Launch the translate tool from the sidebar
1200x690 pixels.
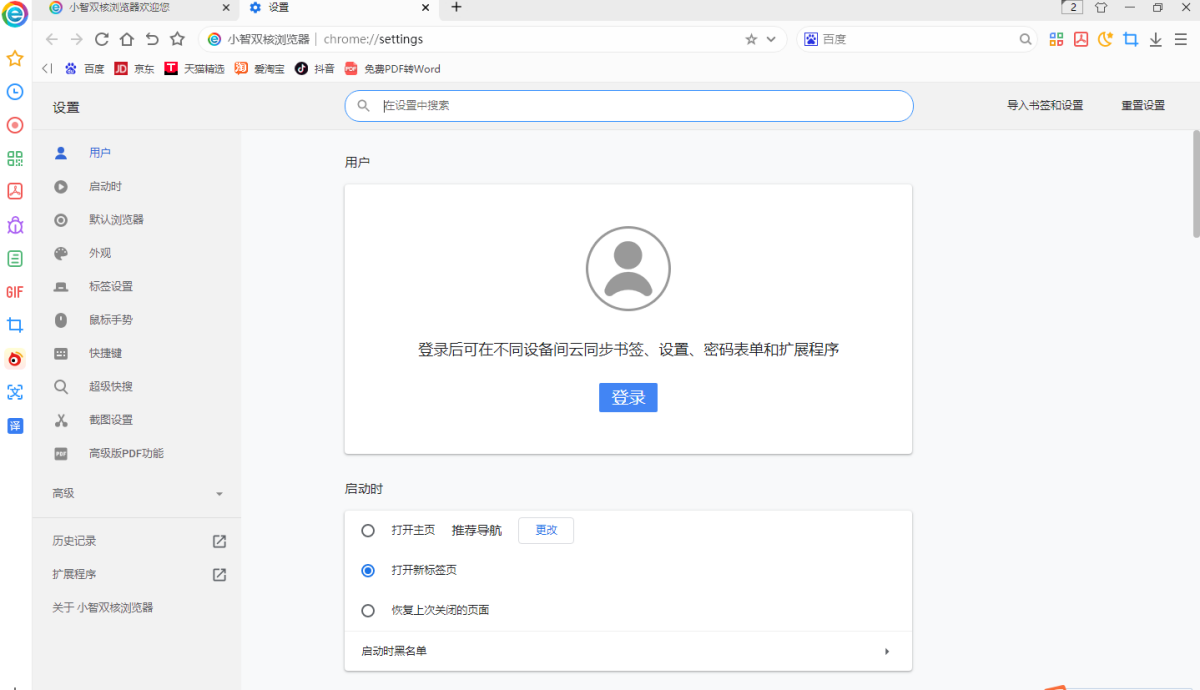tap(15, 425)
